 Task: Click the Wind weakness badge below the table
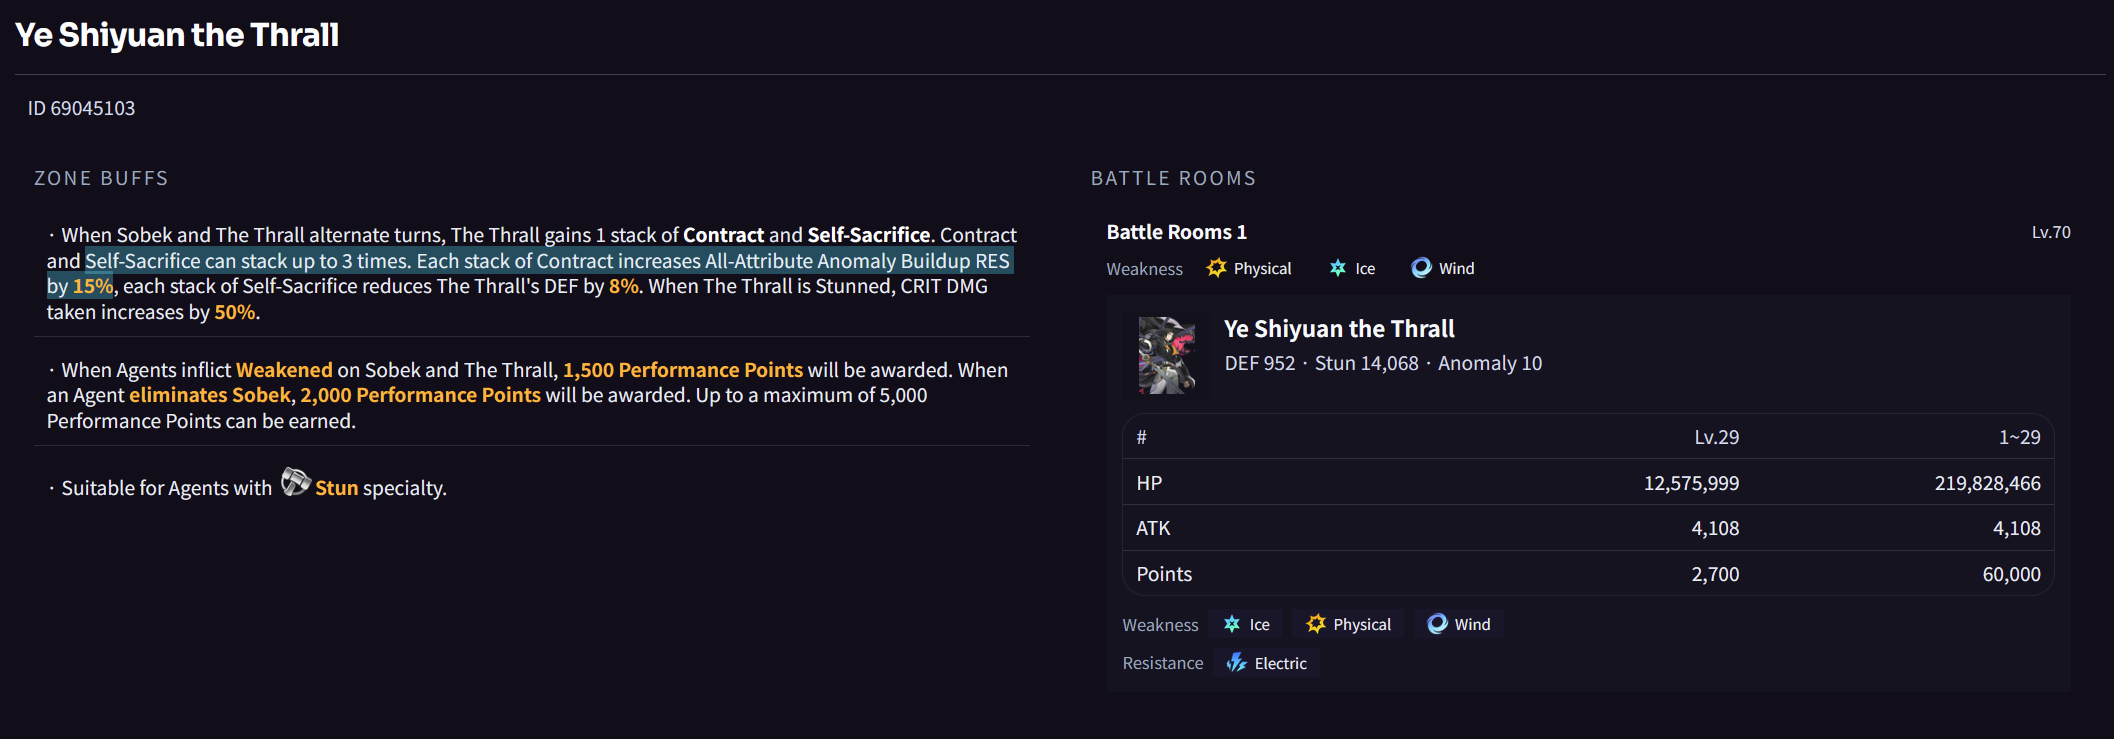tap(1459, 624)
